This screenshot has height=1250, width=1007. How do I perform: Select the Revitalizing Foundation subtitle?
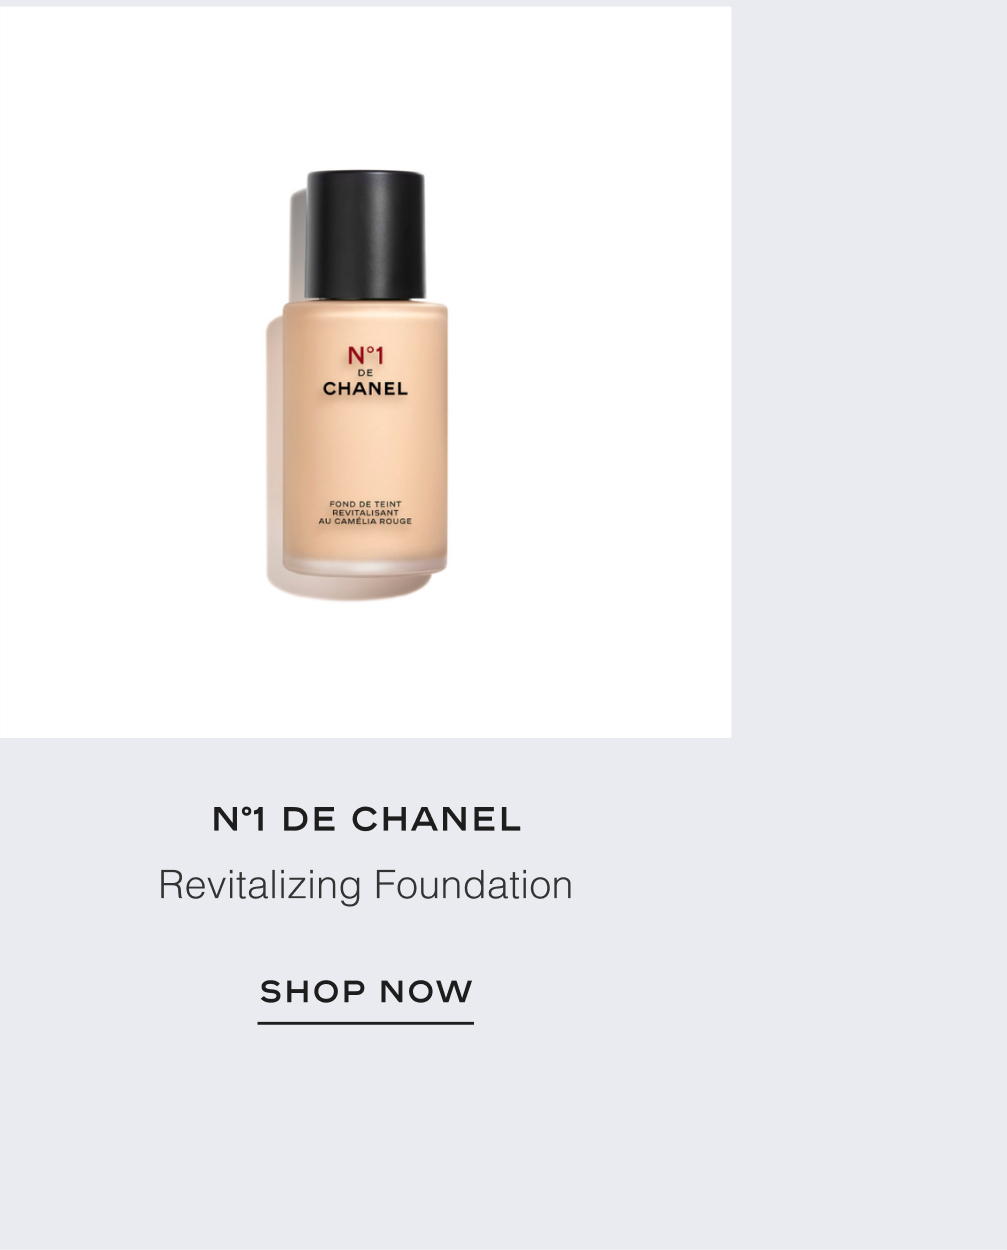click(366, 885)
